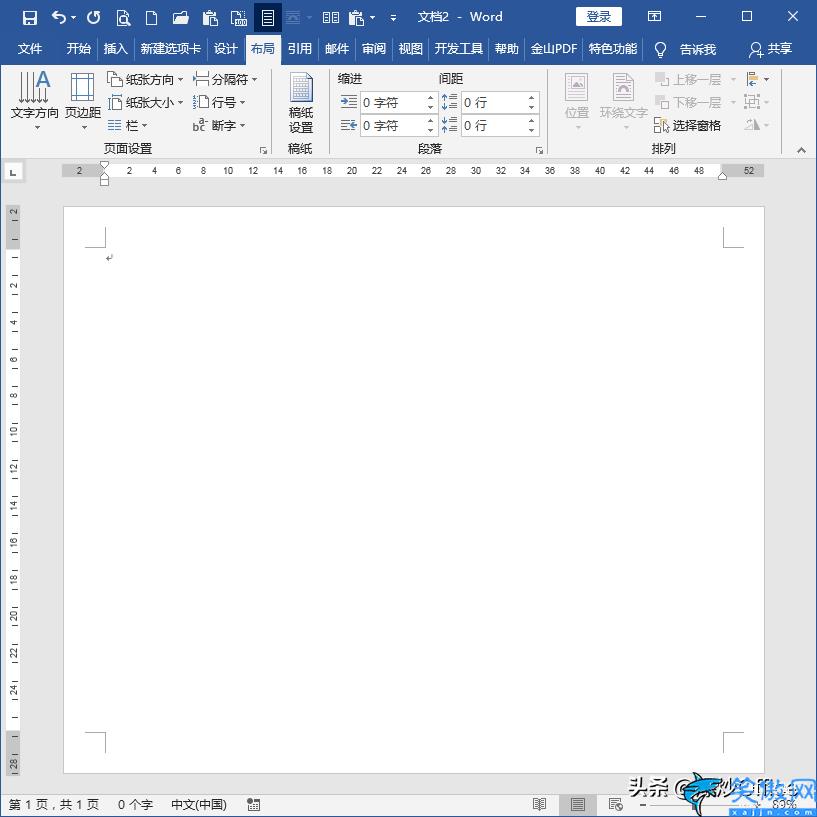817x817 pixels.
Task: Increase left indent with the up stepper
Action: pyautogui.click(x=430, y=97)
